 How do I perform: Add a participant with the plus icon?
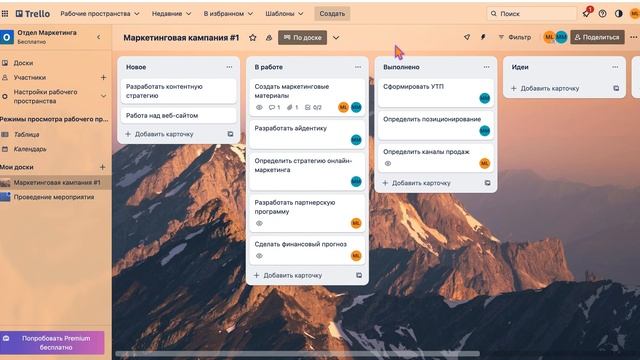pyautogui.click(x=103, y=77)
